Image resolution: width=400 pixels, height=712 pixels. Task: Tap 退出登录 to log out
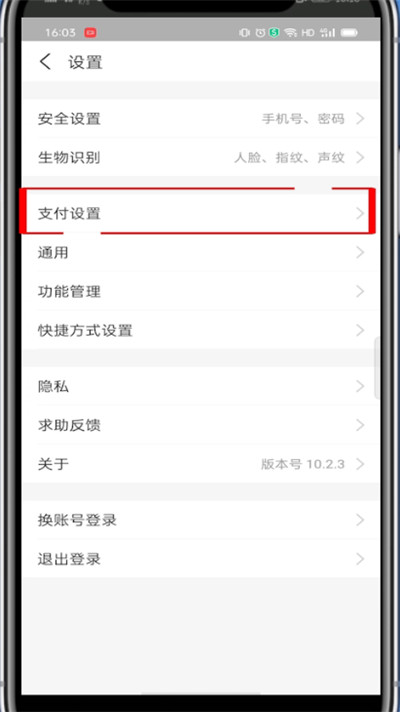pos(201,559)
